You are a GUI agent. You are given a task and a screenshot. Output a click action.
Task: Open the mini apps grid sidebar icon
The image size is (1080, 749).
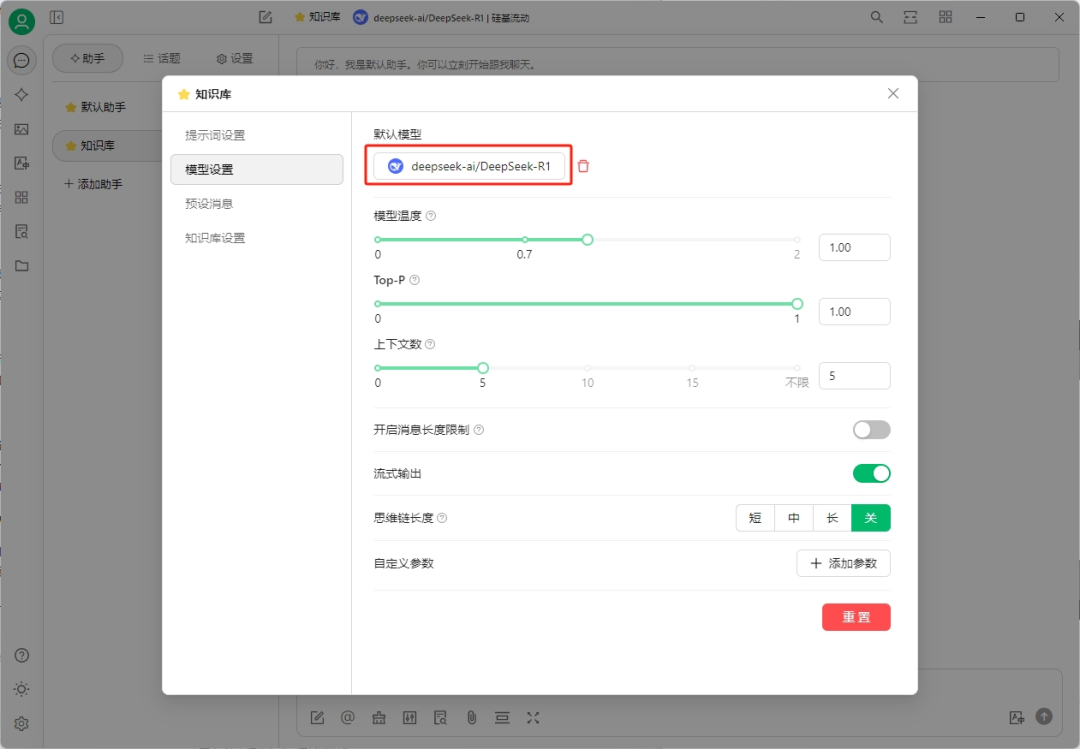pos(21,198)
